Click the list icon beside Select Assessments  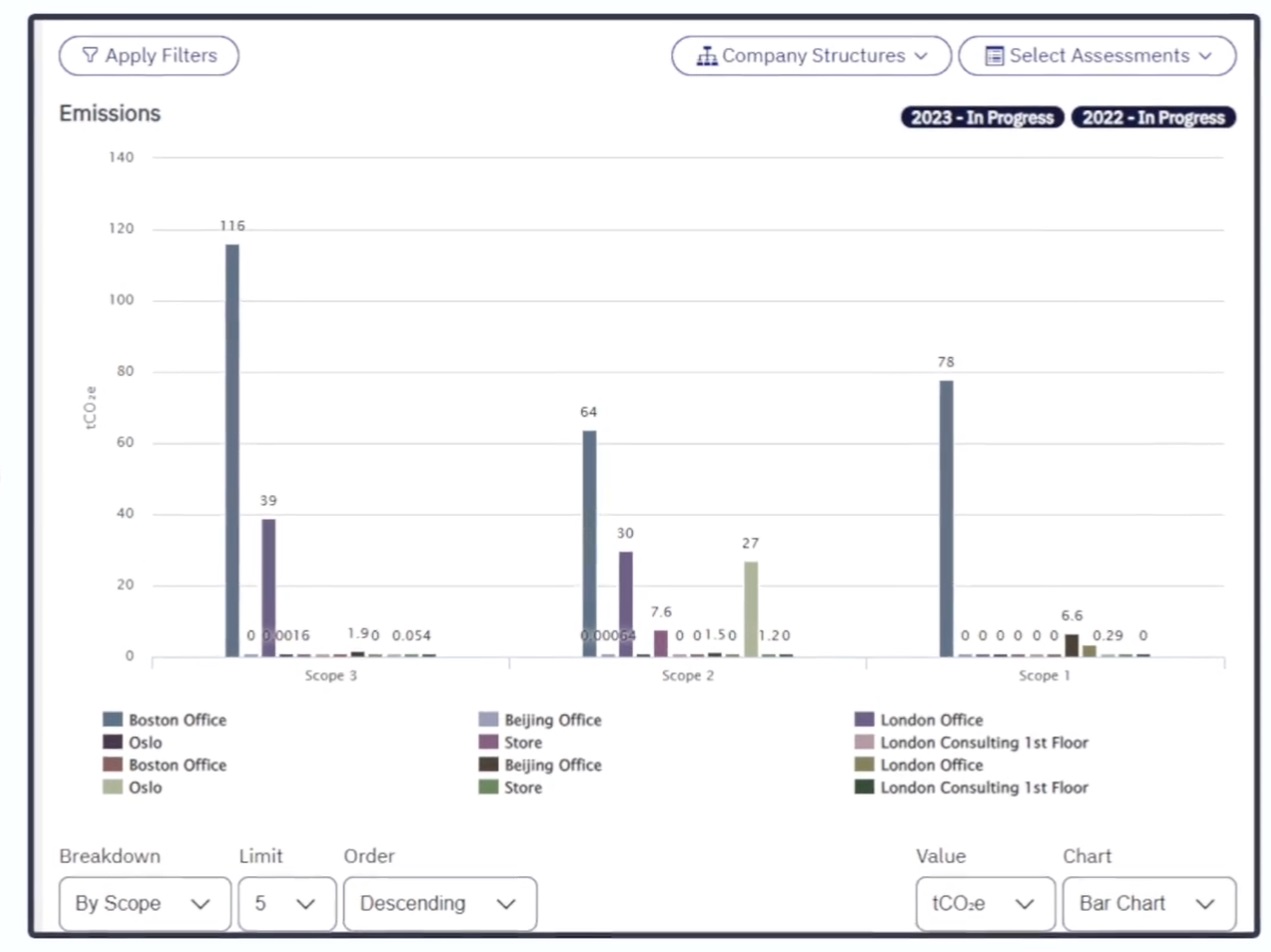[x=994, y=56]
